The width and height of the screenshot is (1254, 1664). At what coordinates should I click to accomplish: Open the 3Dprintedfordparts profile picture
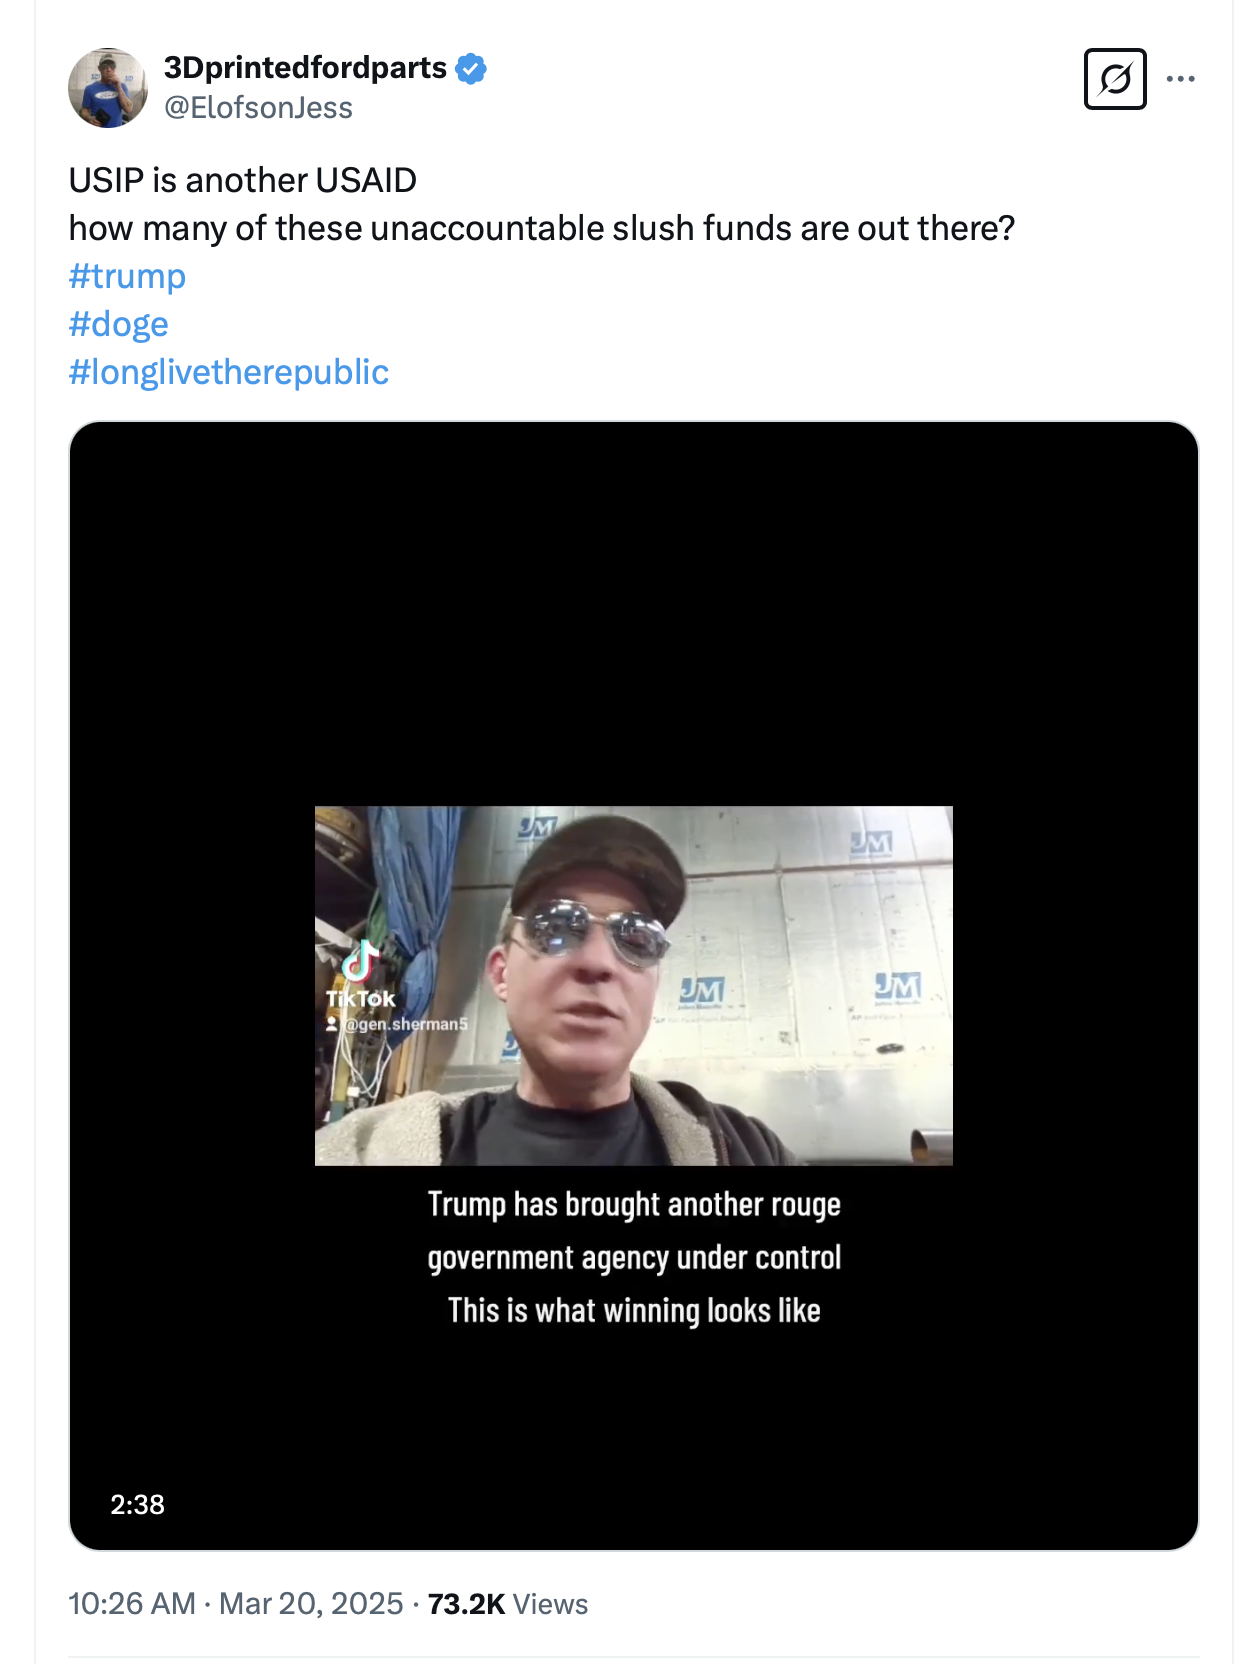(108, 88)
